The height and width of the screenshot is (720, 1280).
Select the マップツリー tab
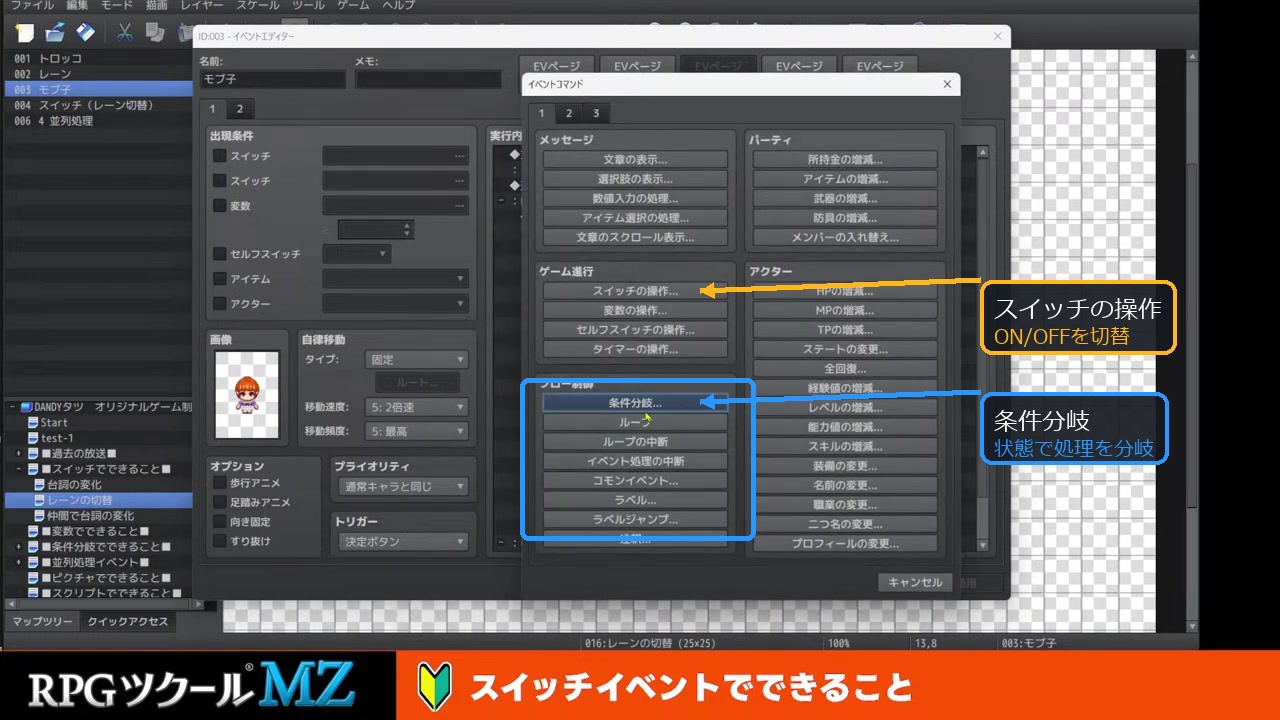pos(42,621)
